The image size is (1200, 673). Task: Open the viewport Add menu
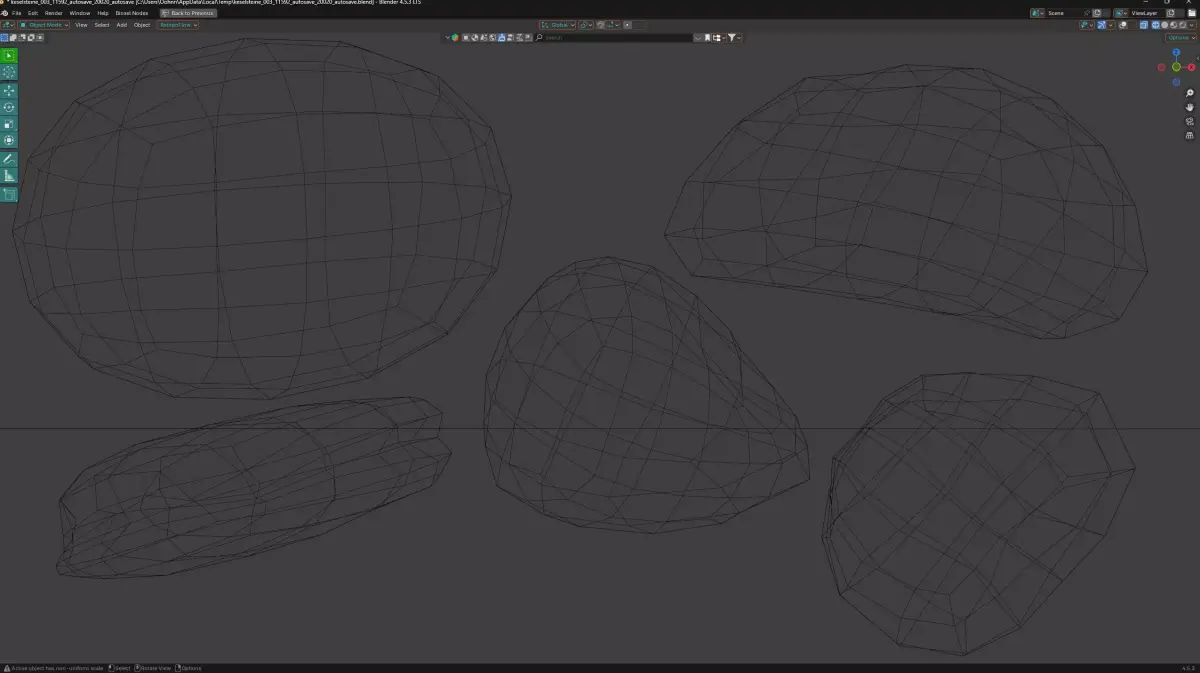(122, 24)
